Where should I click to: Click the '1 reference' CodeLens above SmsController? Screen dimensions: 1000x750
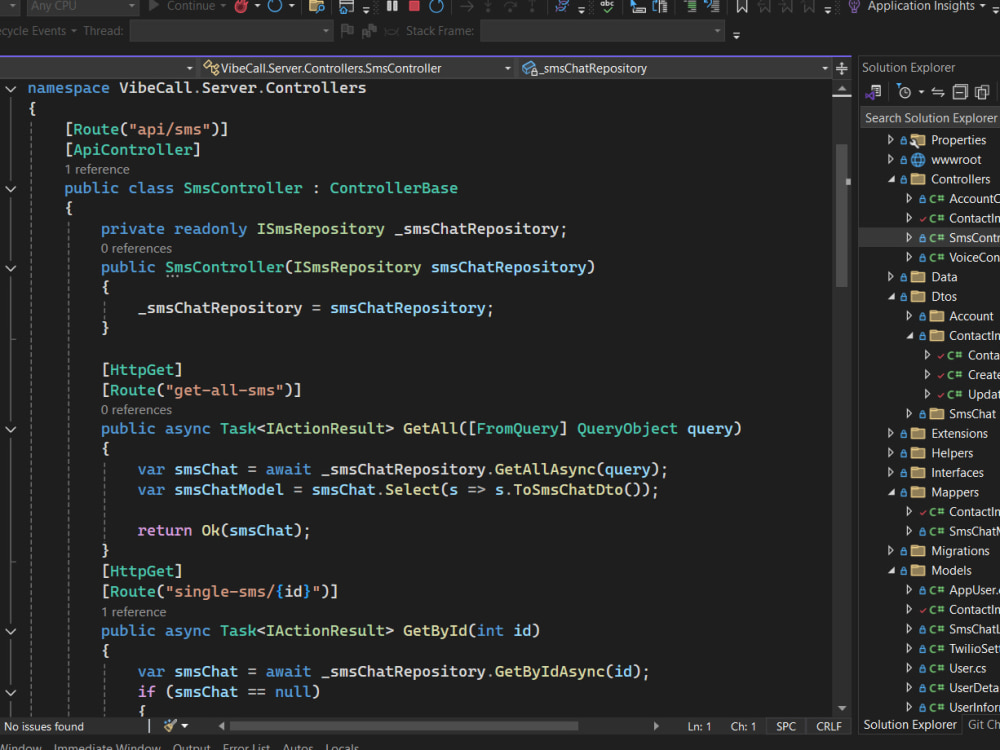coord(97,170)
